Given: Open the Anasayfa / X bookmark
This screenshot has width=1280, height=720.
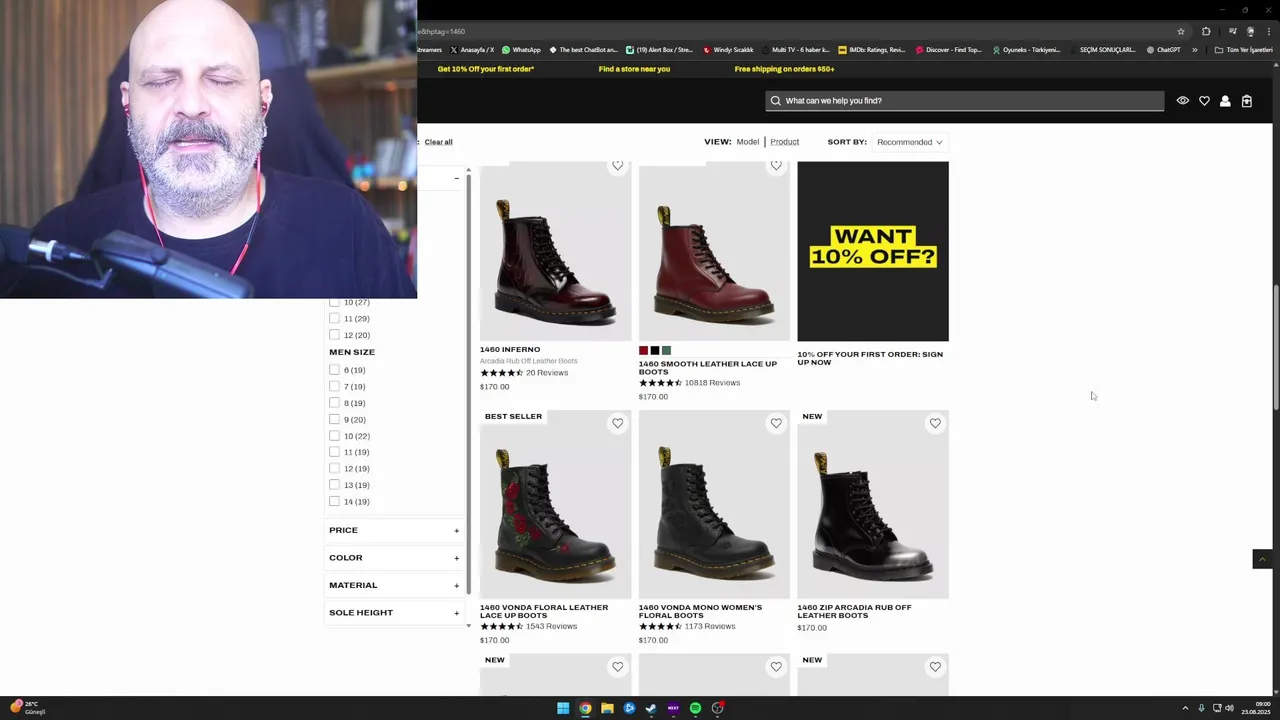Looking at the screenshot, I should pyautogui.click(x=472, y=50).
